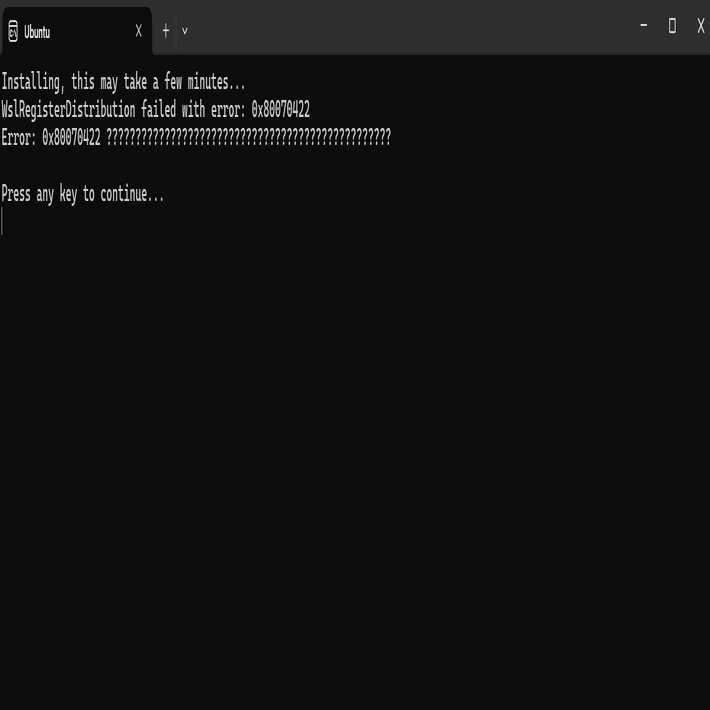
Task: Click "Press any key to continue..." text
Action: (x=83, y=194)
